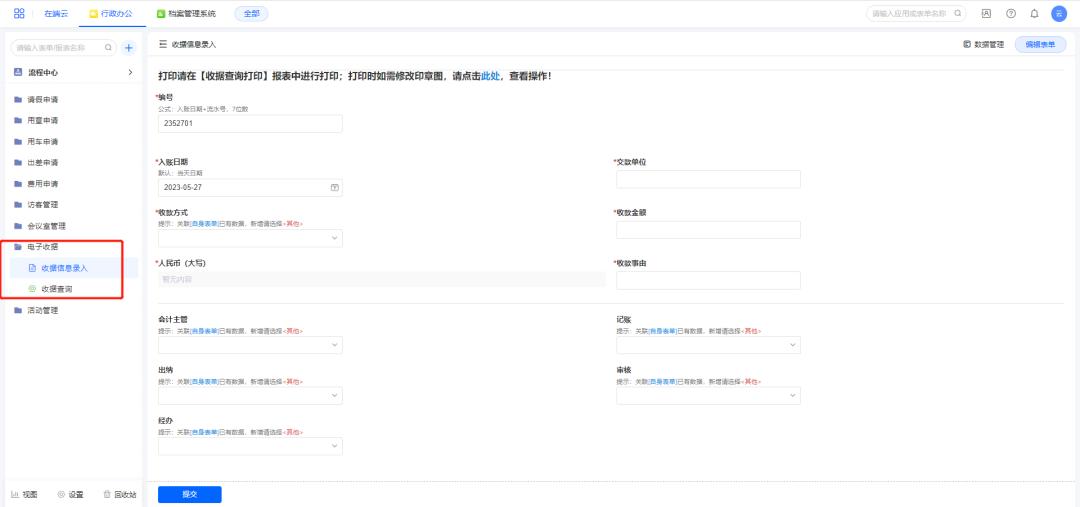1080x507 pixels.
Task: Open notifications bell icon
Action: click(x=1034, y=13)
